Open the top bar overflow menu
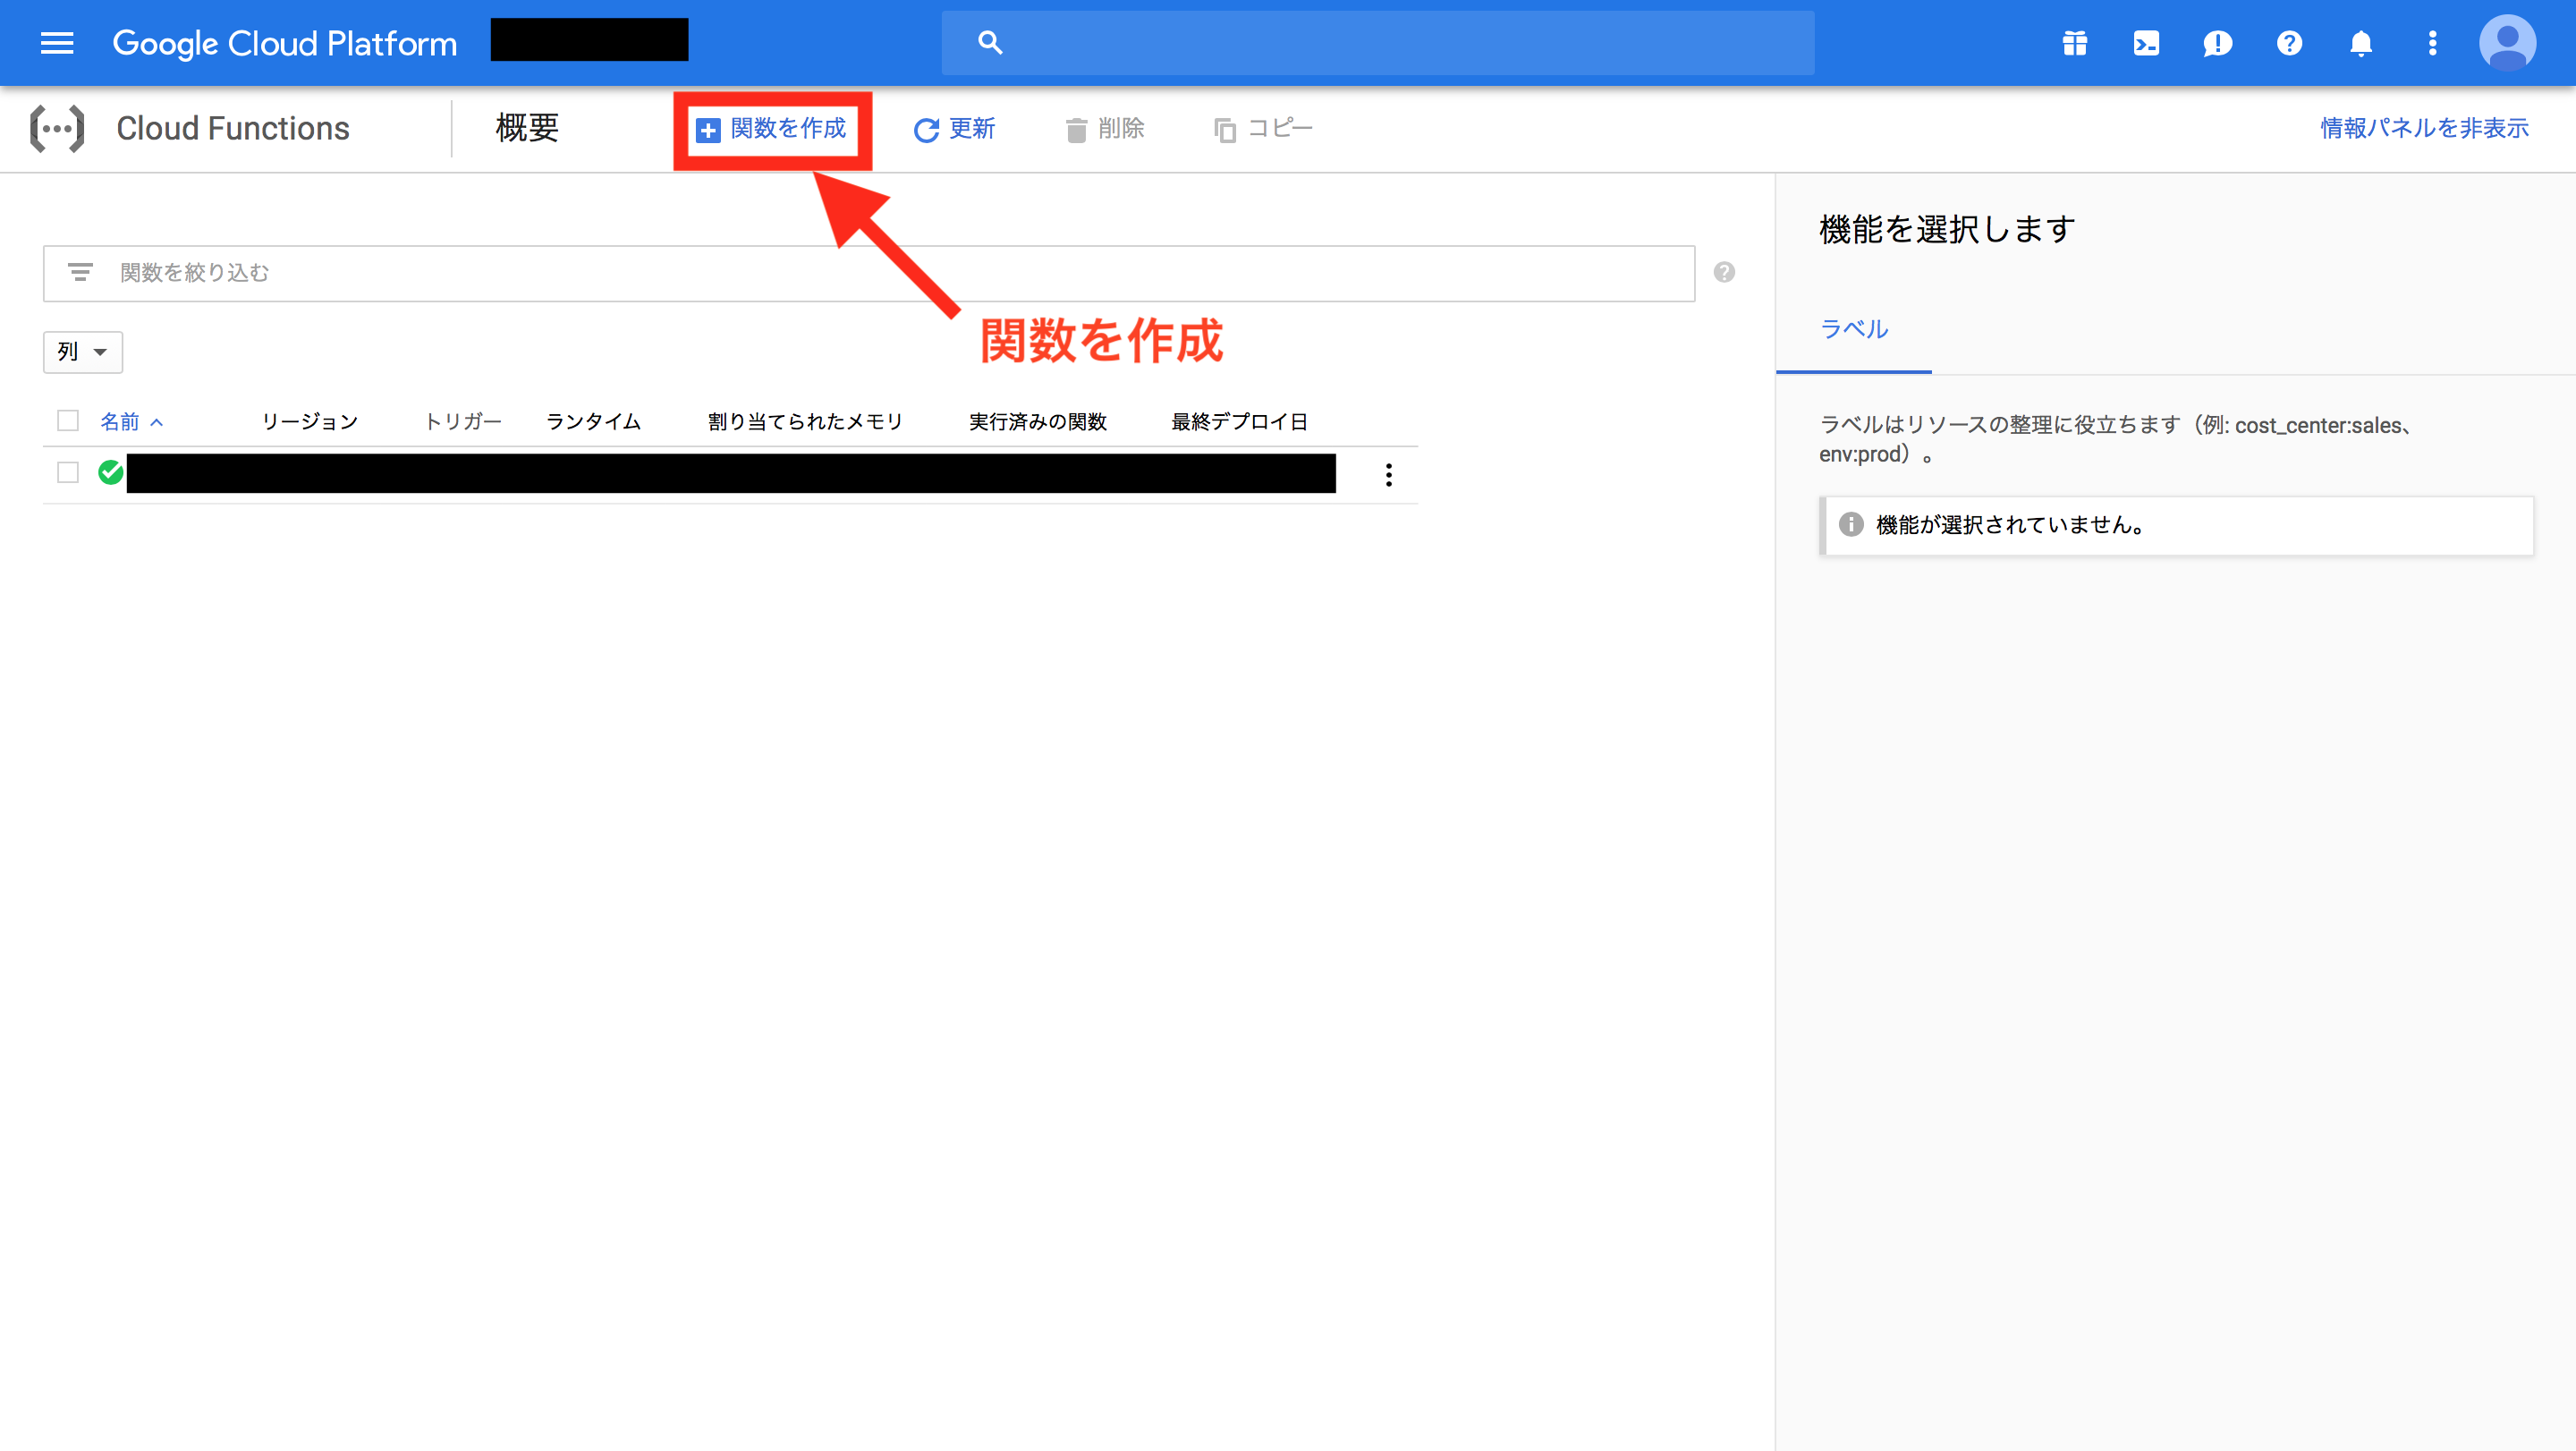2576x1451 pixels. click(2433, 43)
